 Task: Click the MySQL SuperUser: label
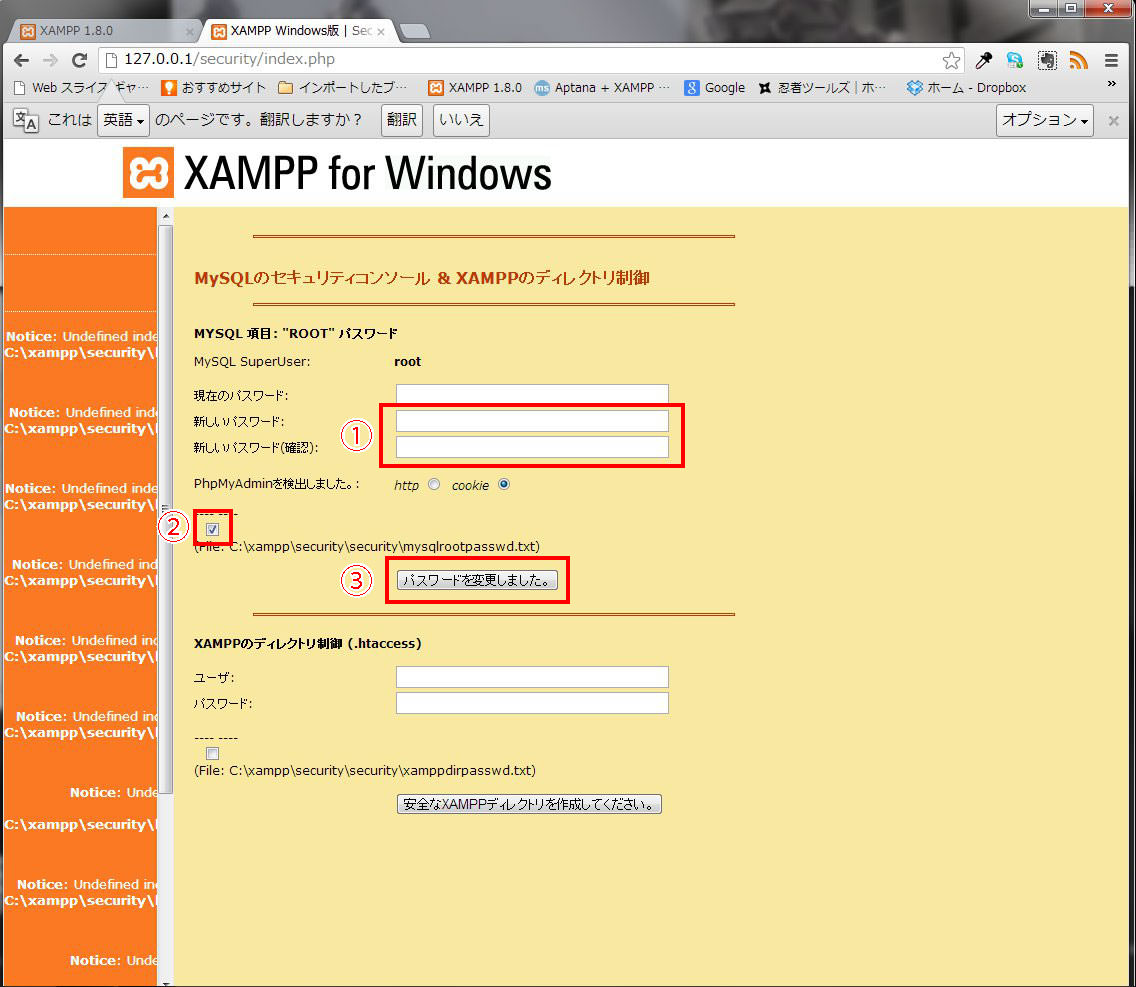coord(252,362)
